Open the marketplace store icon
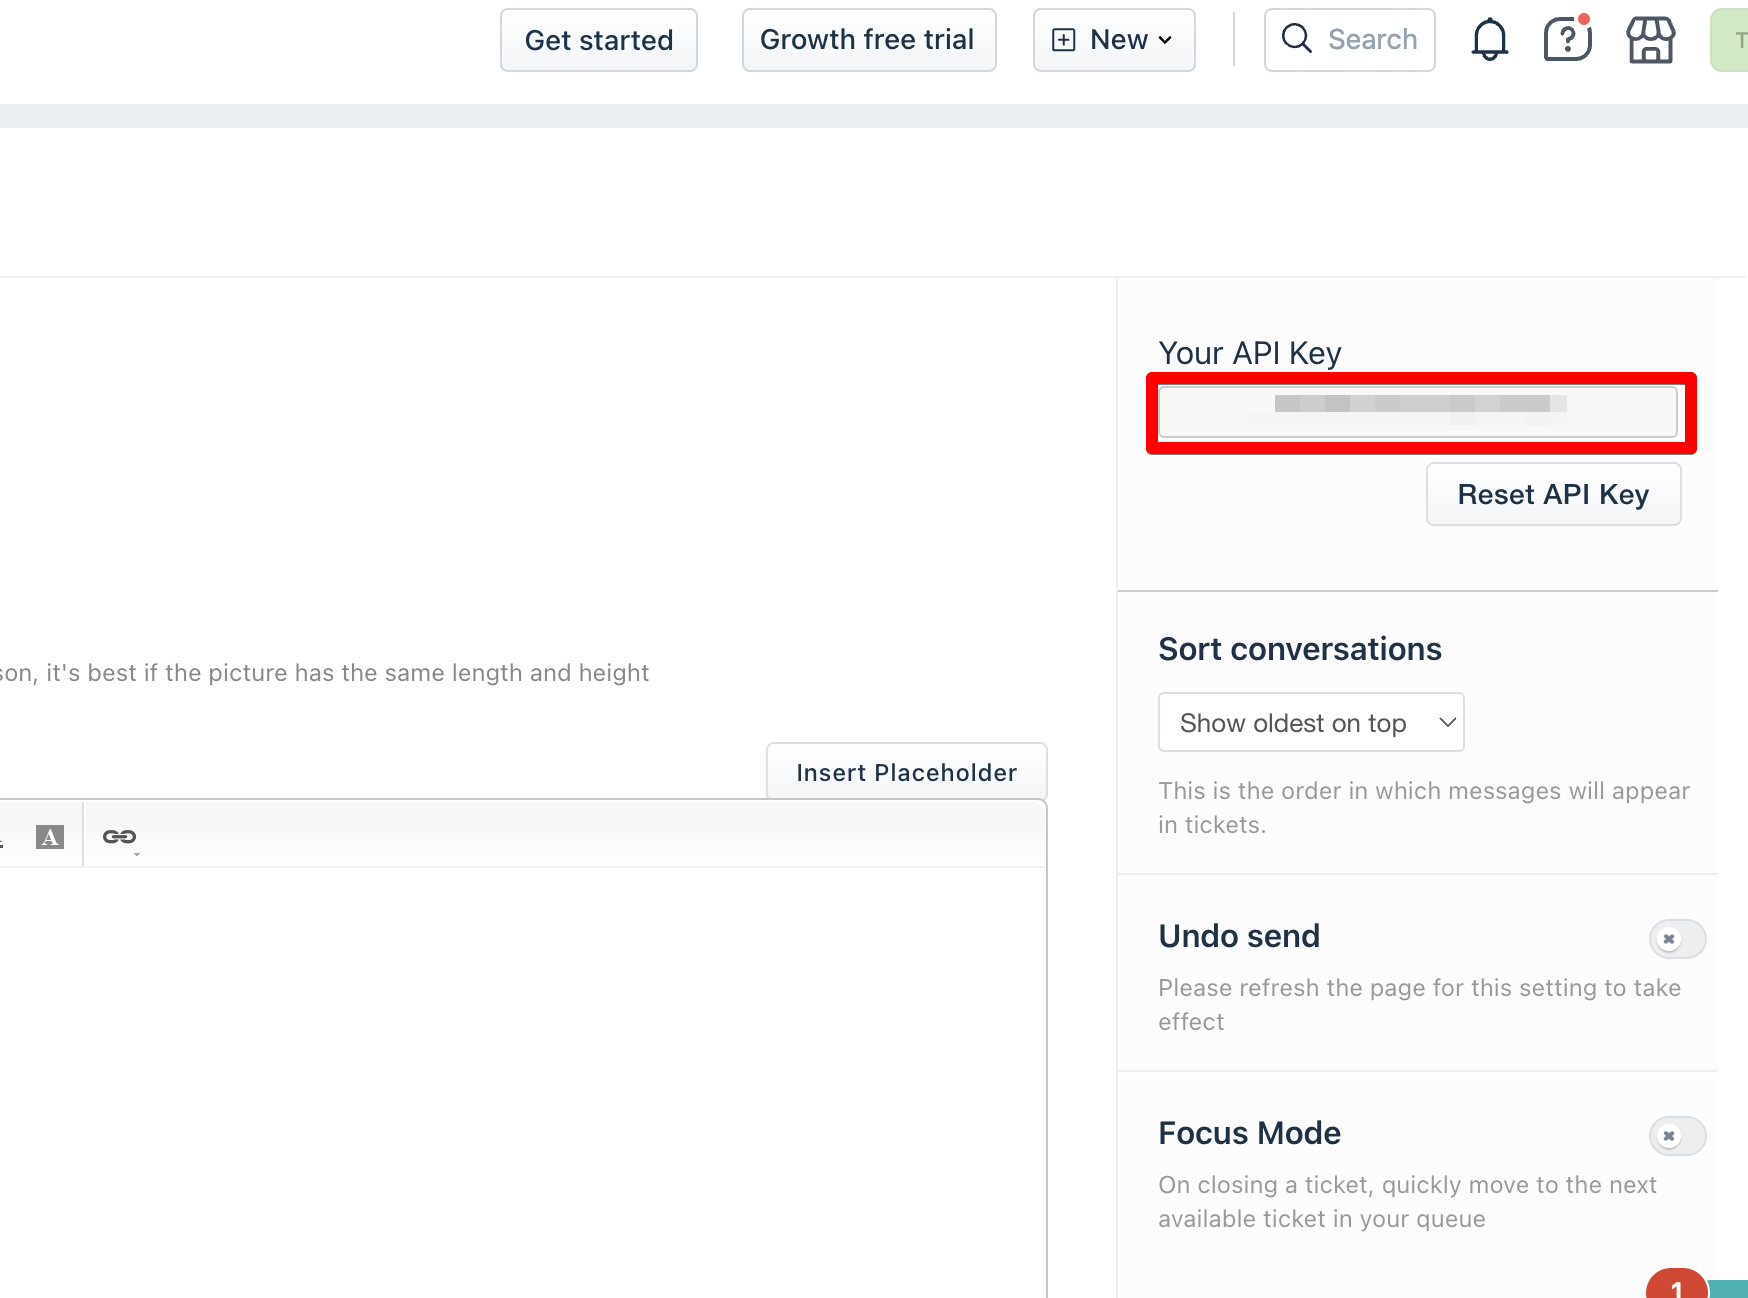 click(x=1650, y=40)
